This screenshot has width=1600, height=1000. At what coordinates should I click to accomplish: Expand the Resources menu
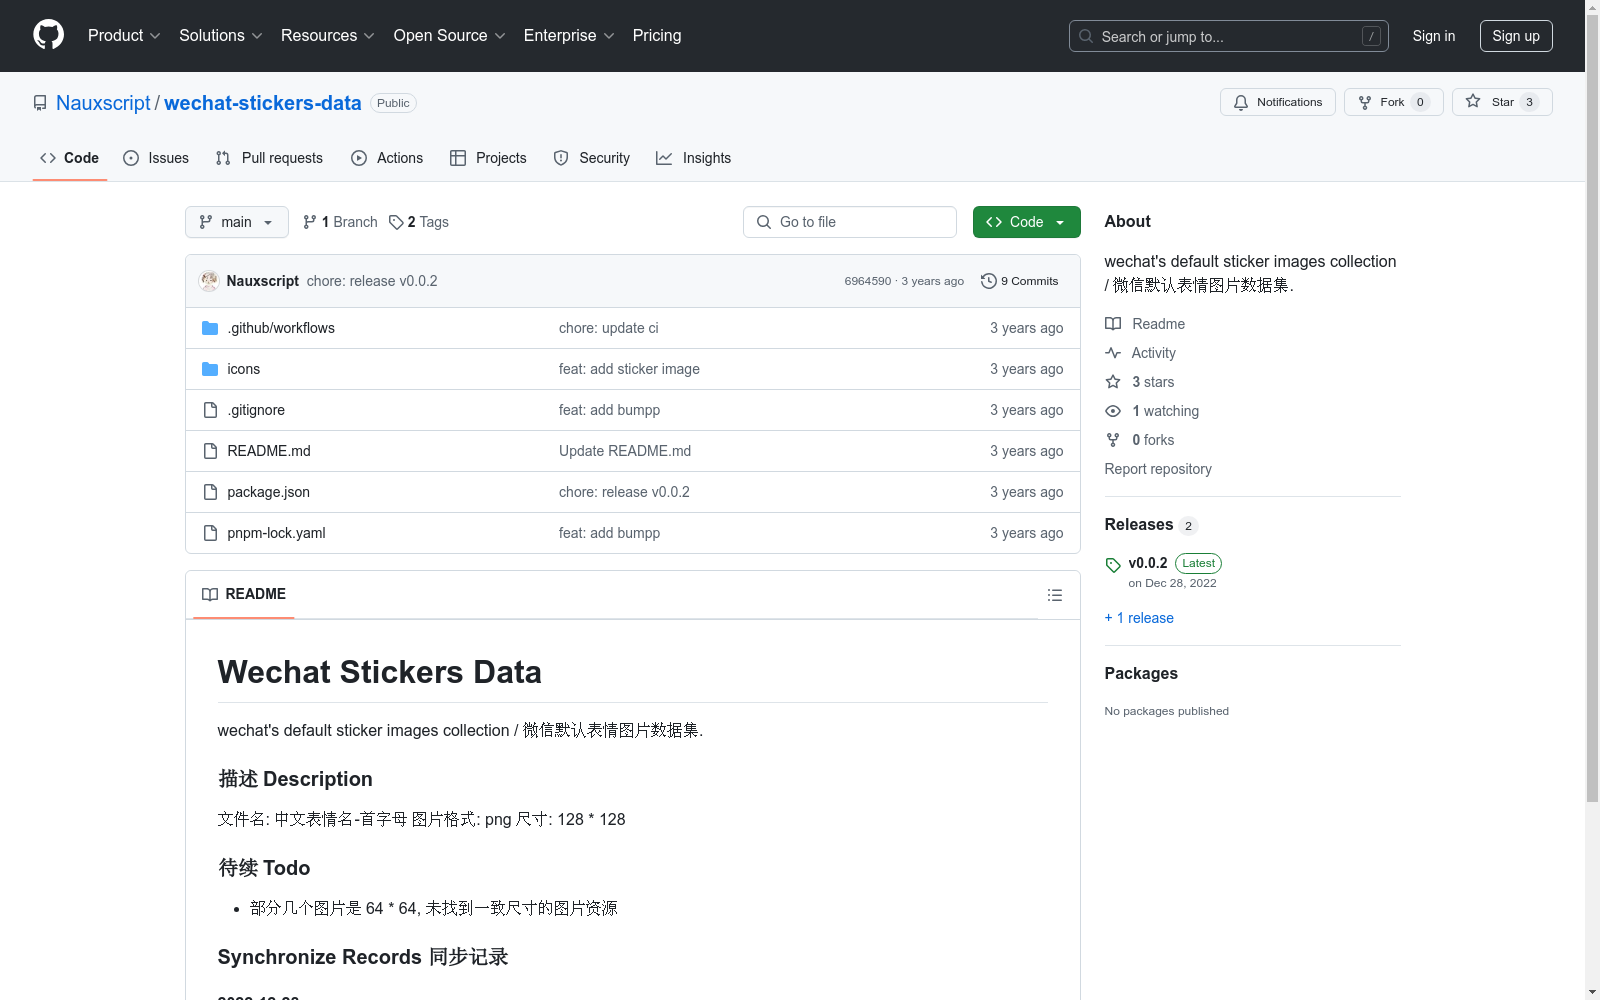coord(328,36)
